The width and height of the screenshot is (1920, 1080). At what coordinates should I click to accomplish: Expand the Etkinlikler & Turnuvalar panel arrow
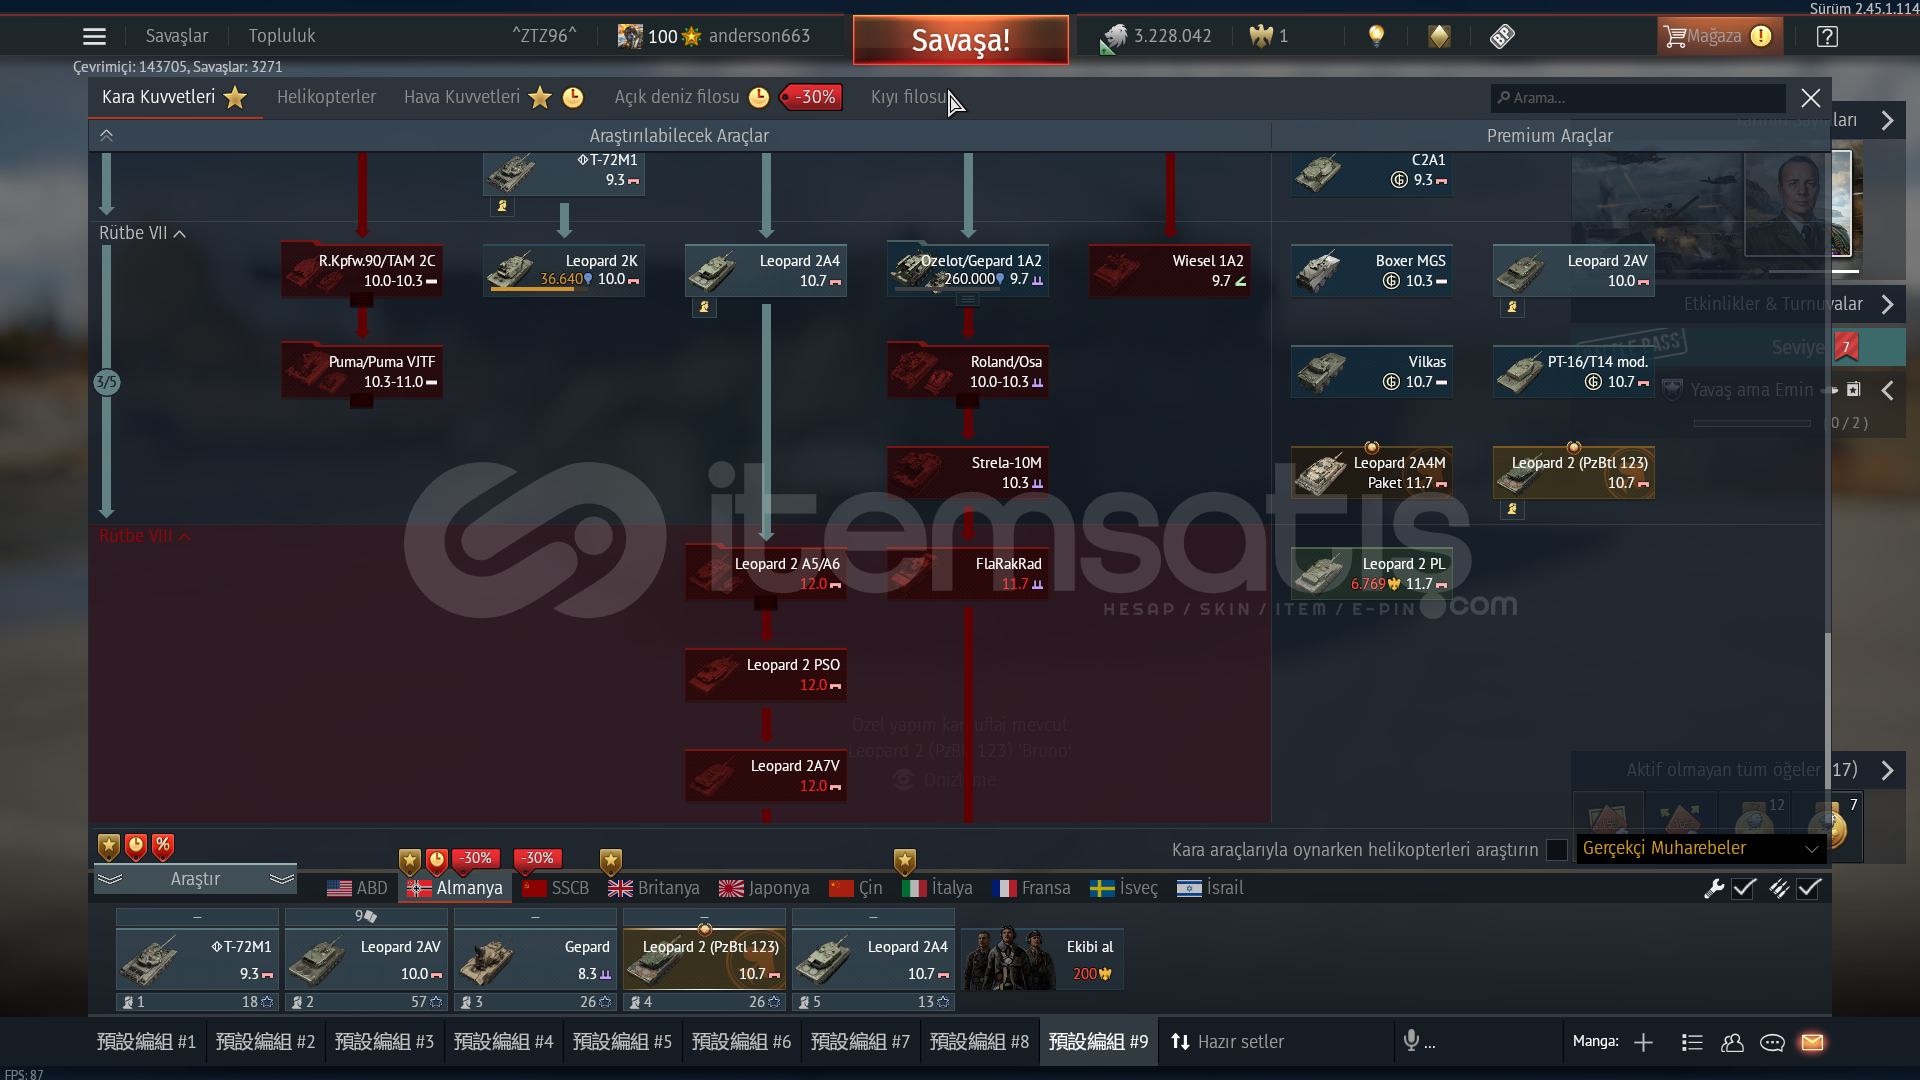(x=1887, y=304)
